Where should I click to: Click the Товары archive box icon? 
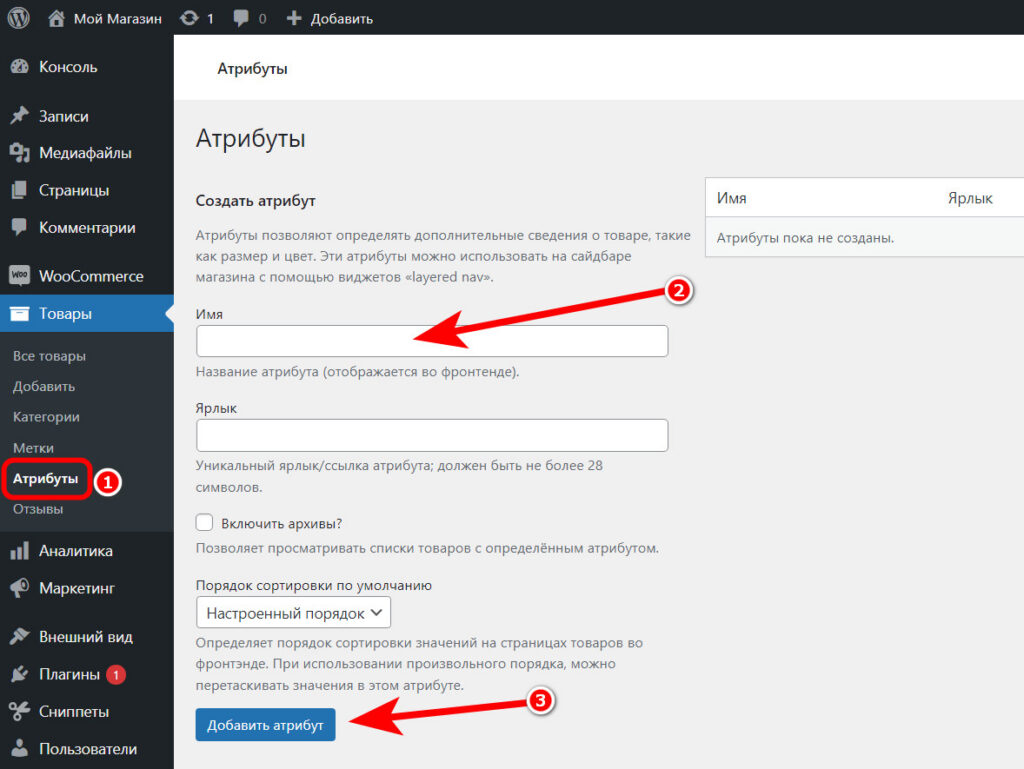(x=20, y=313)
